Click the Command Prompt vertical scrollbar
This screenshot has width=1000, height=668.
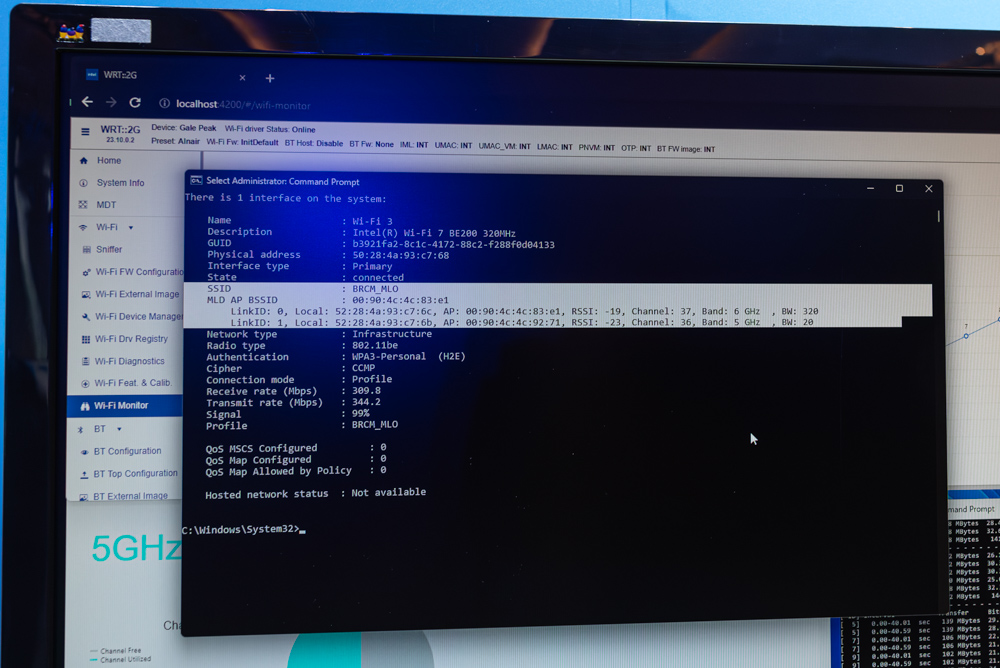click(939, 216)
